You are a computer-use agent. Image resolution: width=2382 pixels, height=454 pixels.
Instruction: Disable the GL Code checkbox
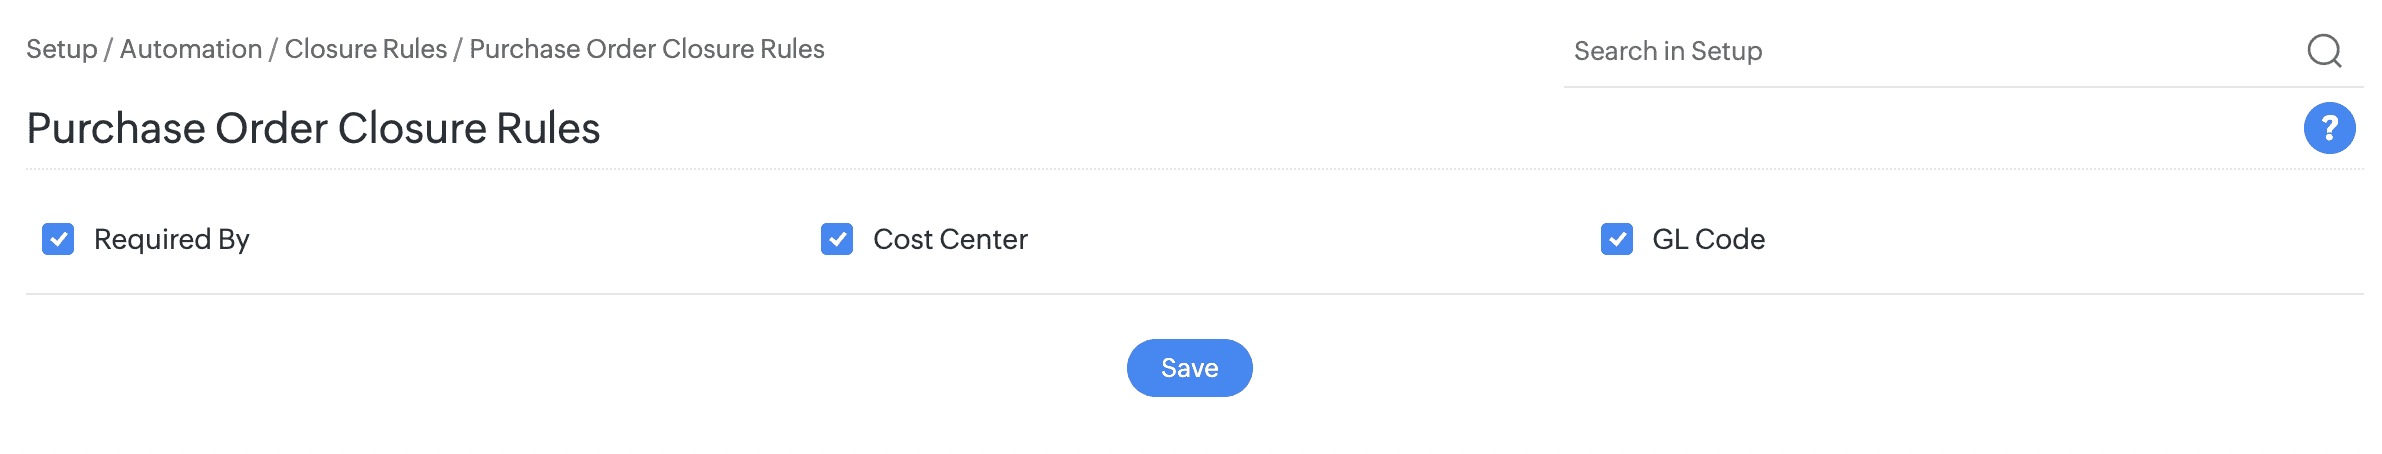coord(1616,239)
